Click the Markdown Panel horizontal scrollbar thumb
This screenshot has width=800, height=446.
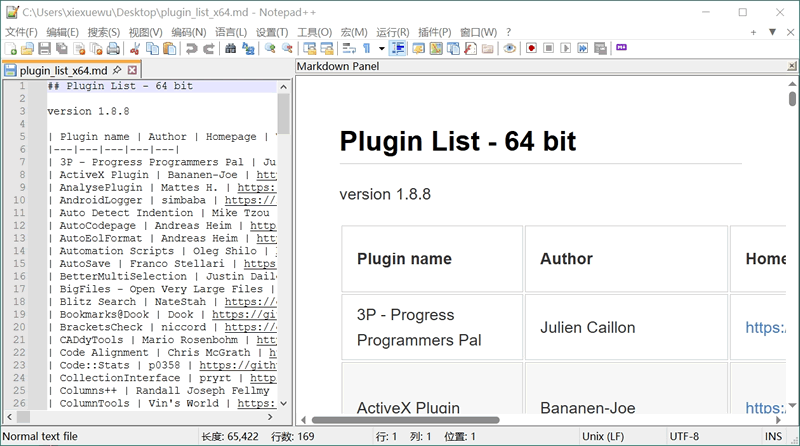point(405,420)
